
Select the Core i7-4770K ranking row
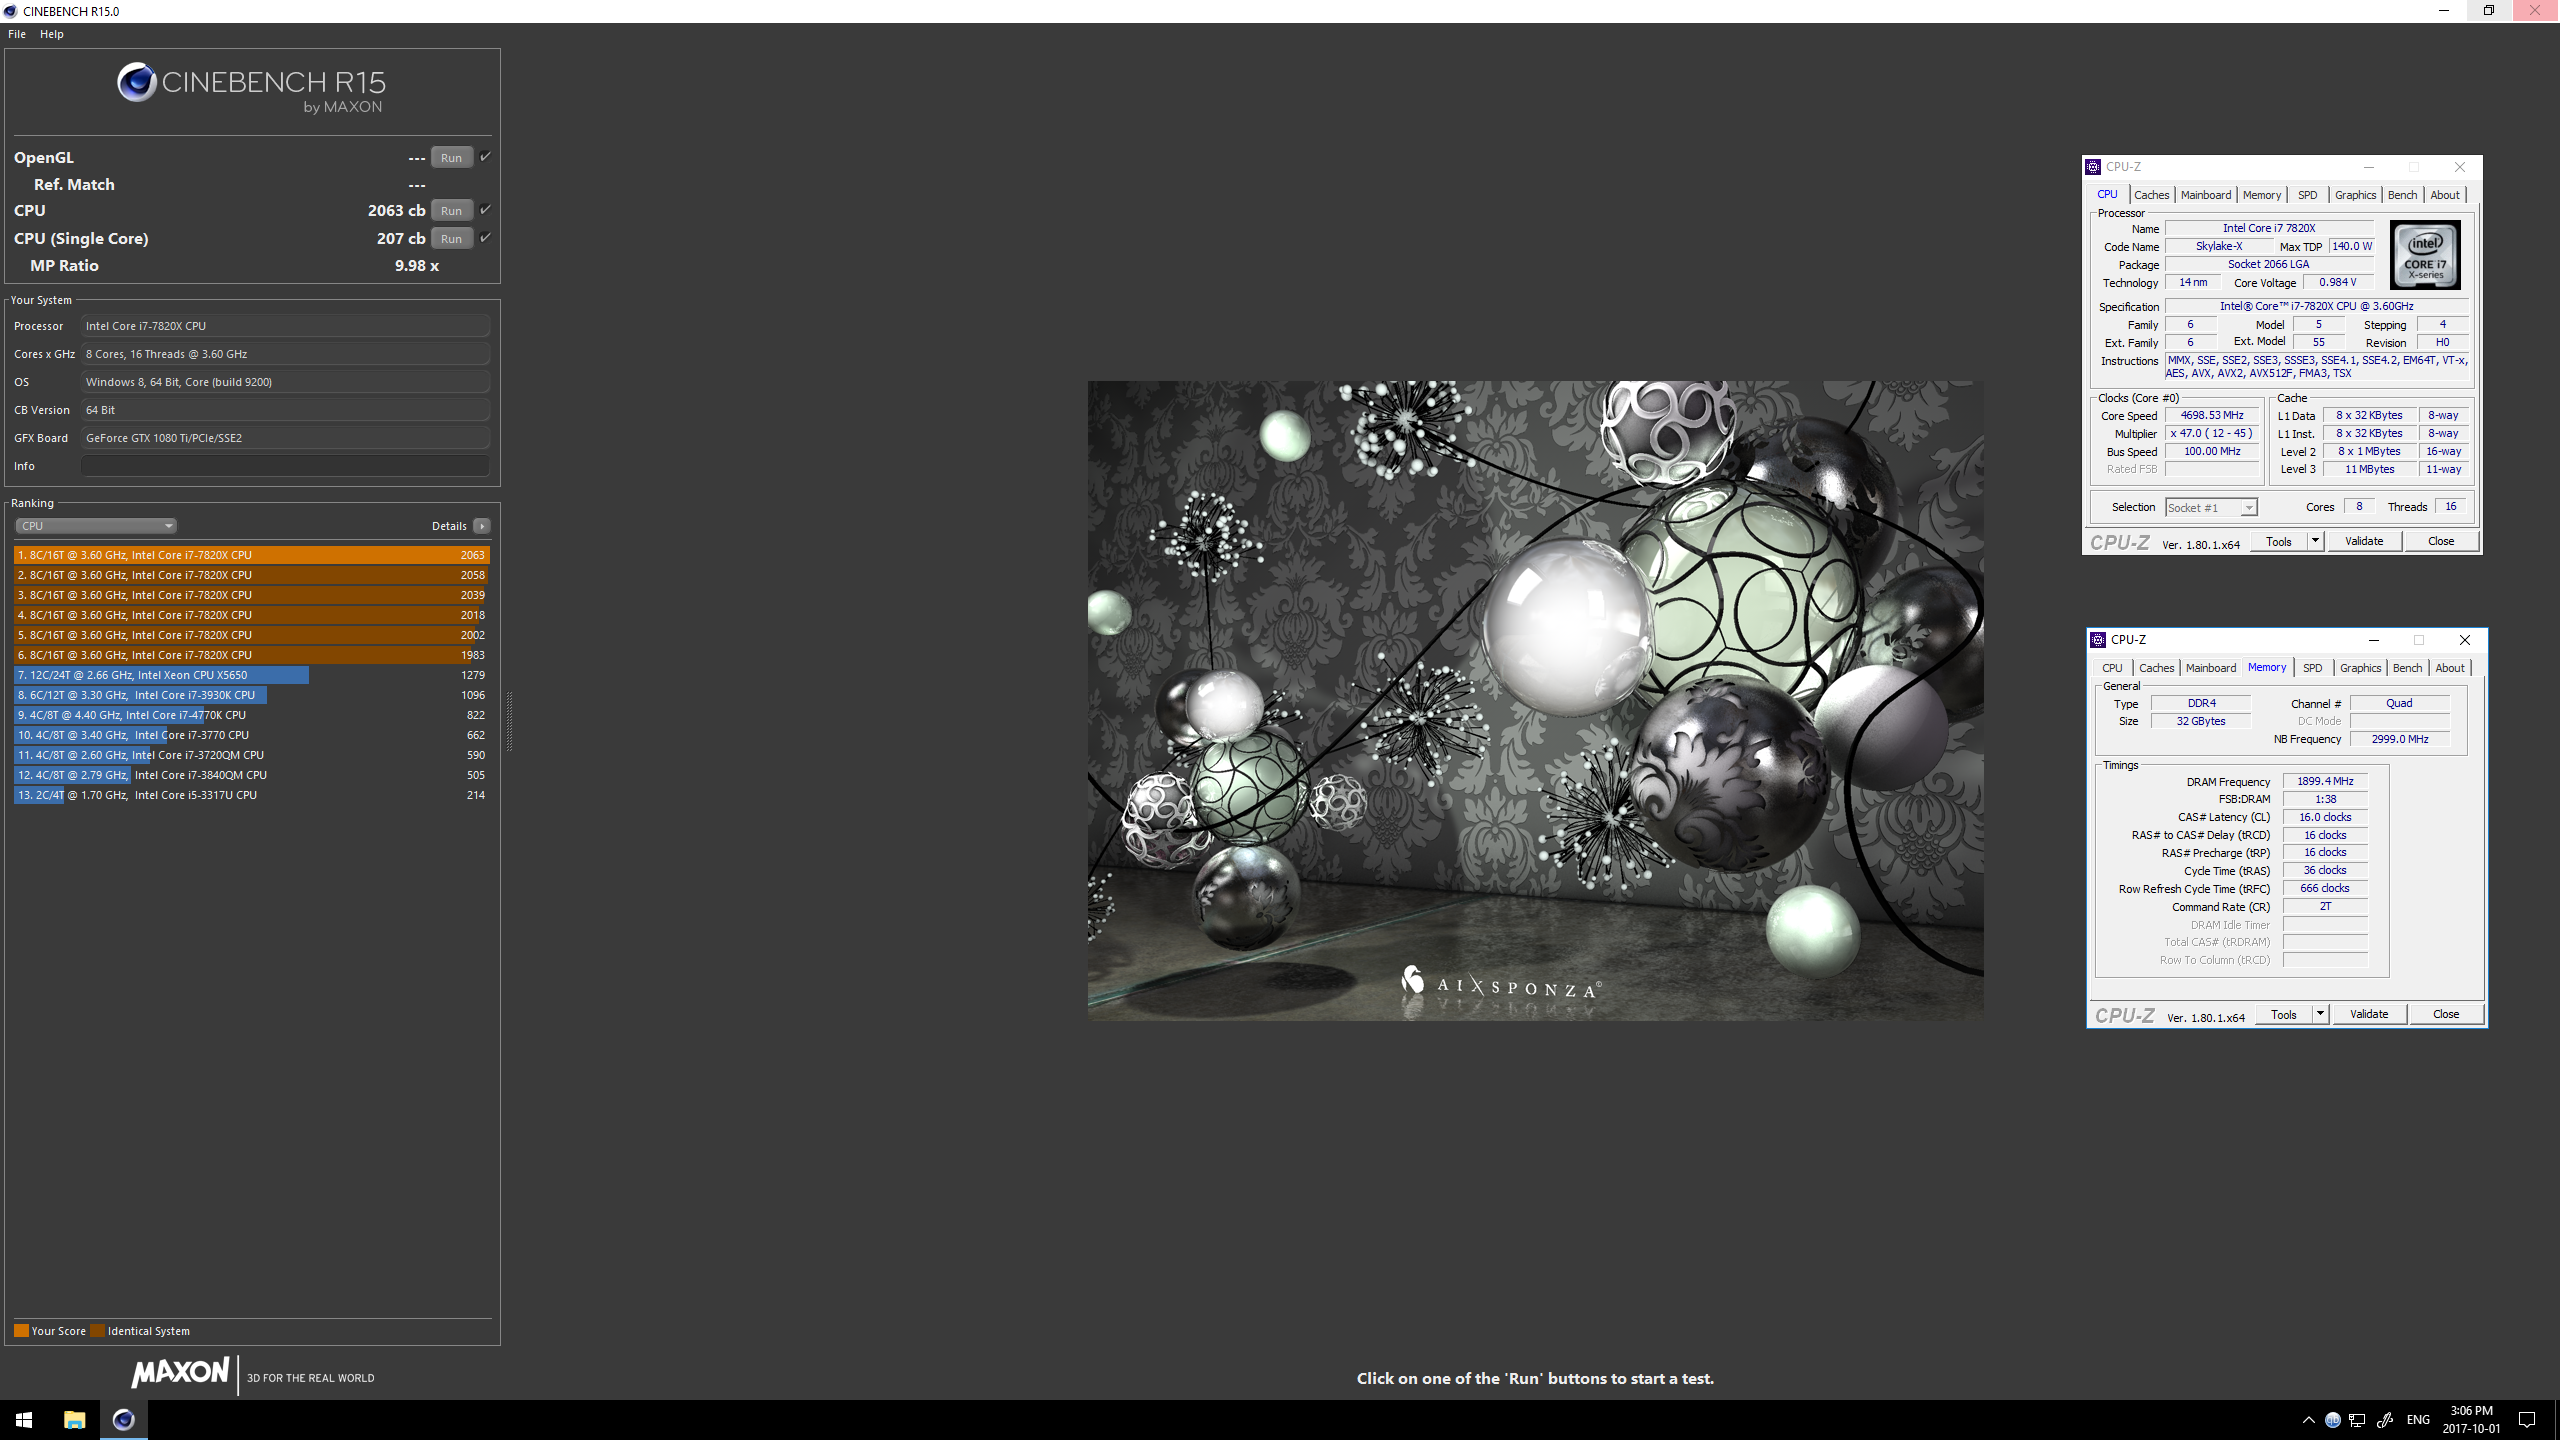click(252, 715)
